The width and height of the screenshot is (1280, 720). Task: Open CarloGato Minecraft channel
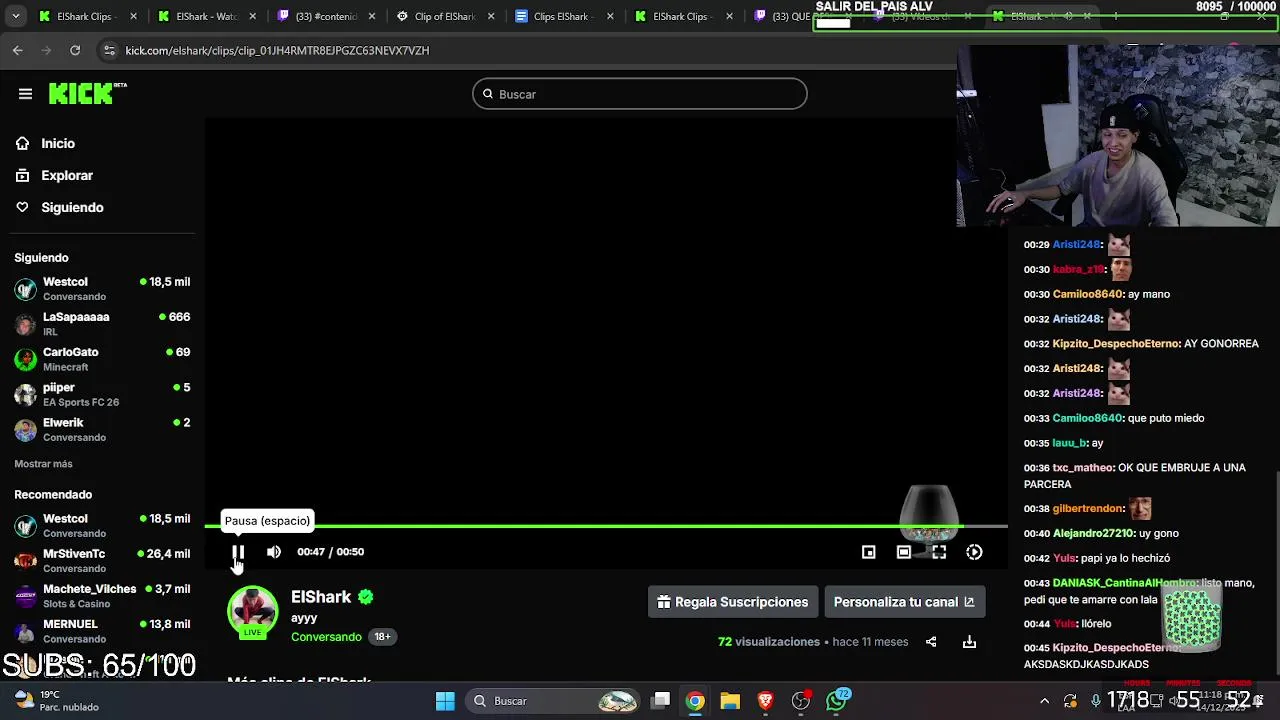tap(102, 359)
